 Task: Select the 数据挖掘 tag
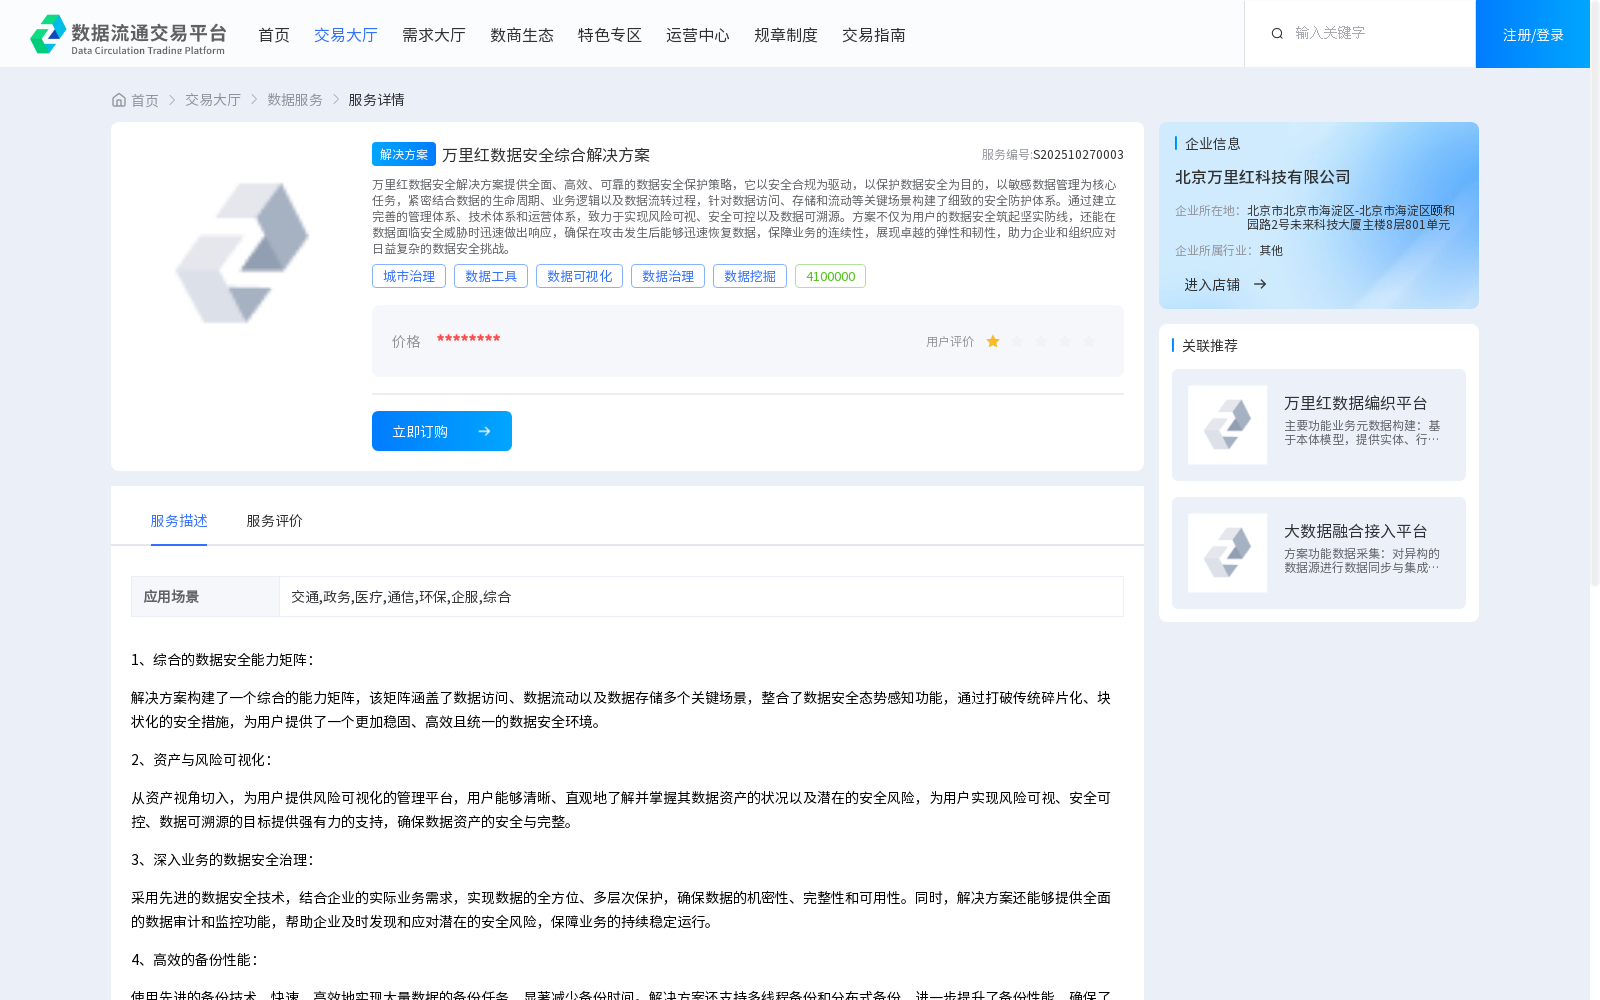(x=750, y=276)
